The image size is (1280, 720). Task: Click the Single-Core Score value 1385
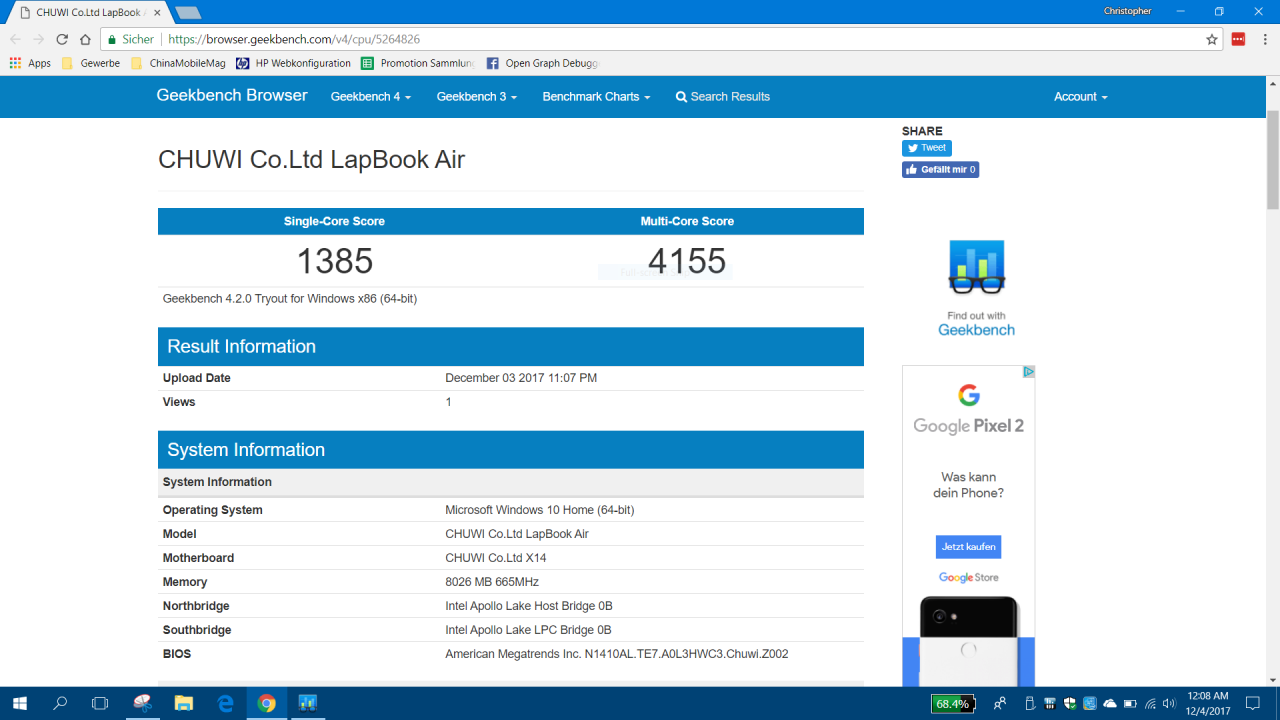tap(334, 261)
